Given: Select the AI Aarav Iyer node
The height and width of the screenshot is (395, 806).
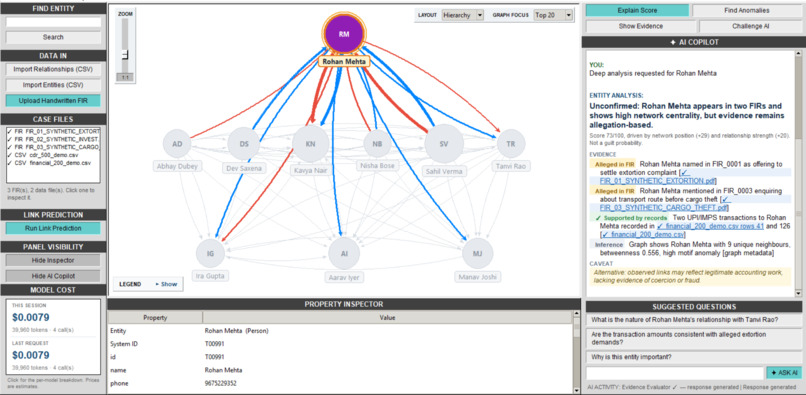Looking at the screenshot, I should click(x=344, y=254).
